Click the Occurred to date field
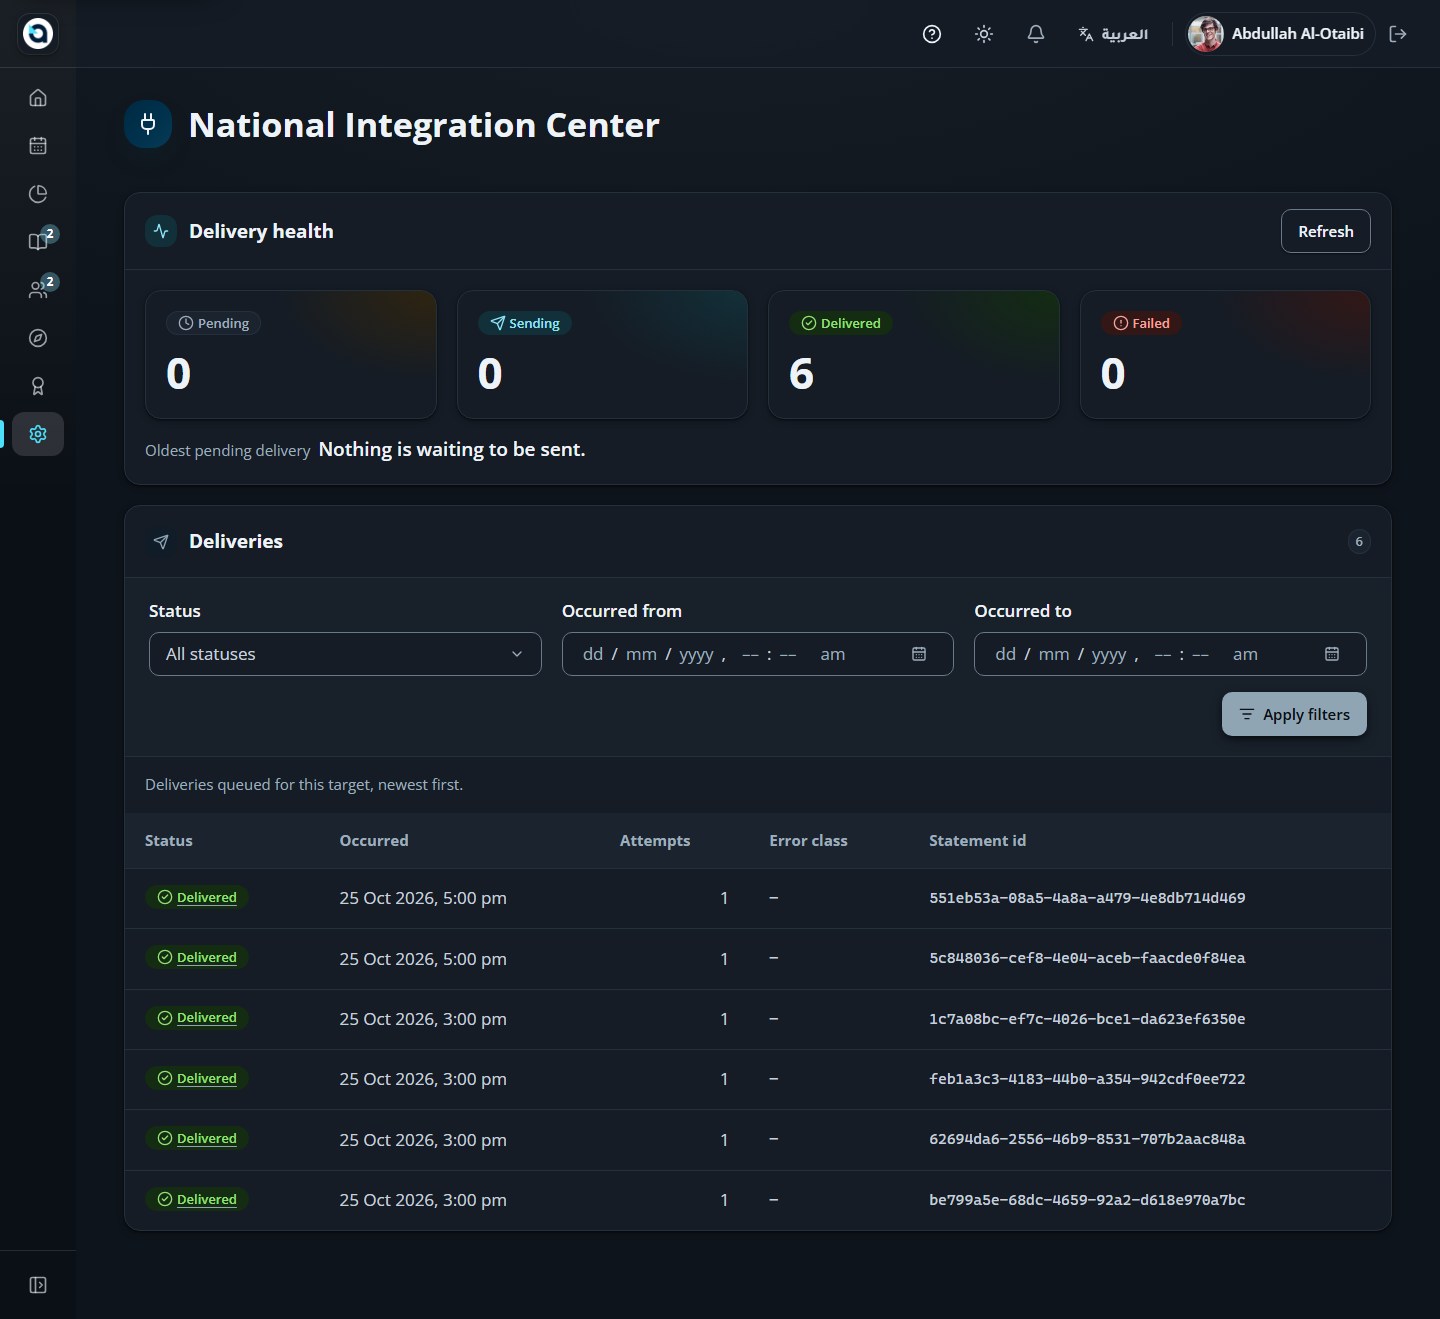Image resolution: width=1440 pixels, height=1319 pixels. 1170,654
